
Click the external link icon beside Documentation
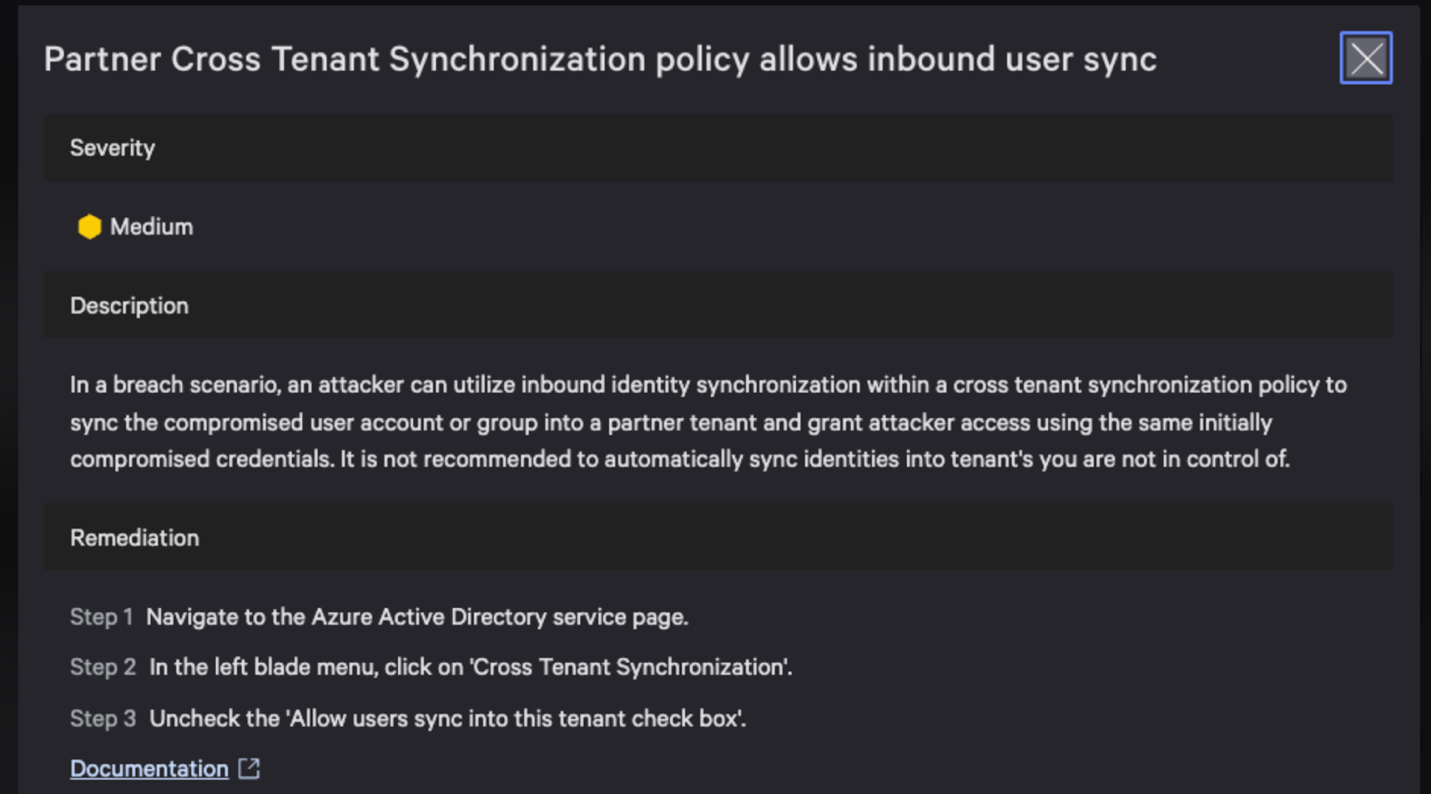tap(249, 768)
